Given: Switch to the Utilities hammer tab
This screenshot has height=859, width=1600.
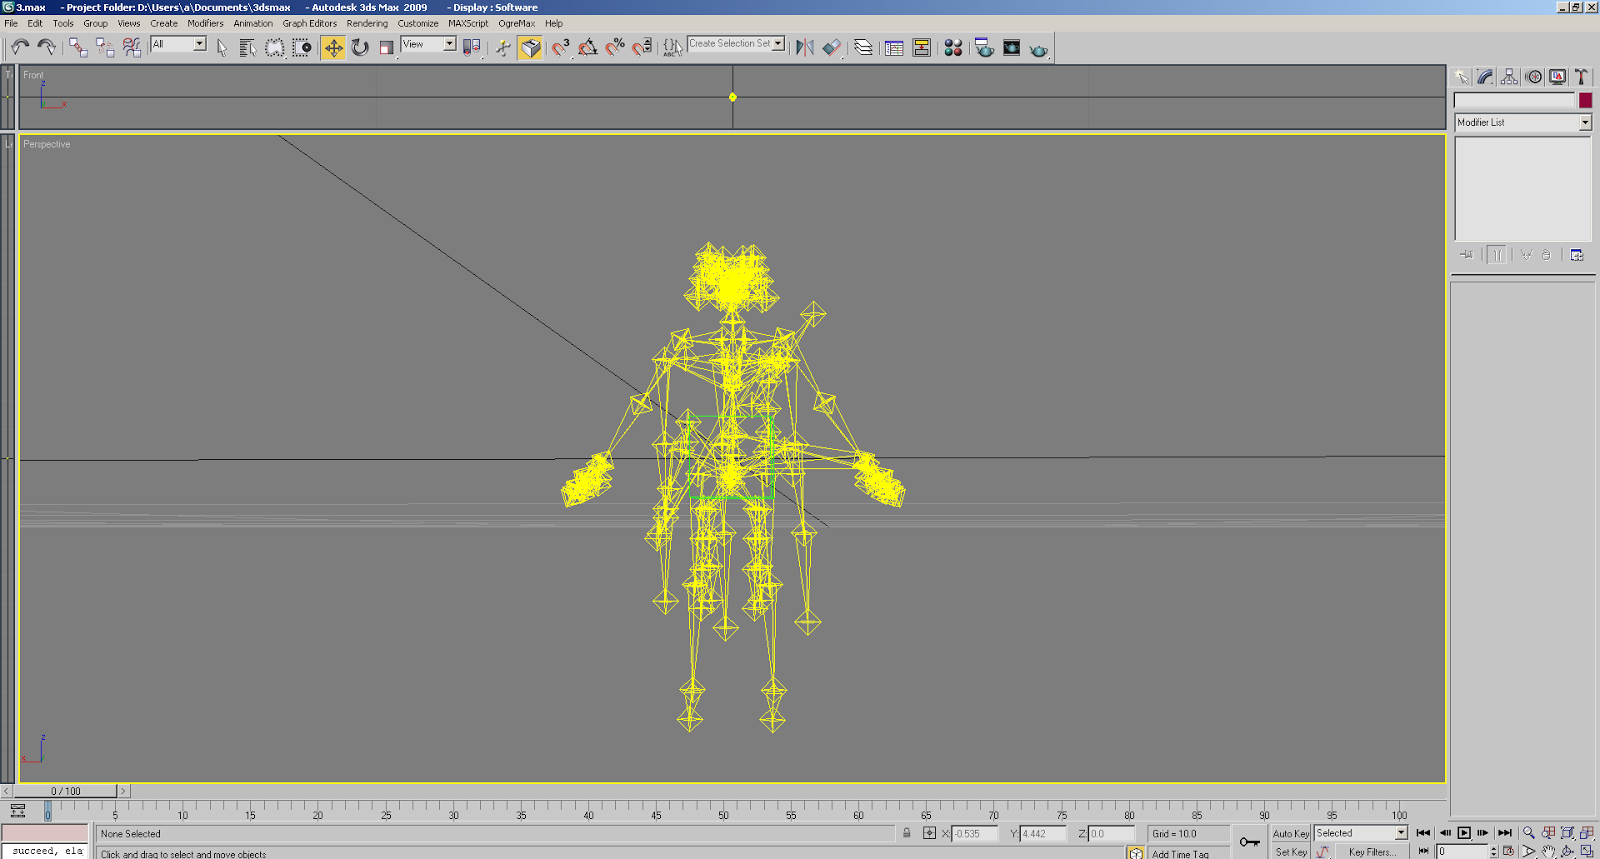Looking at the screenshot, I should click(1582, 77).
